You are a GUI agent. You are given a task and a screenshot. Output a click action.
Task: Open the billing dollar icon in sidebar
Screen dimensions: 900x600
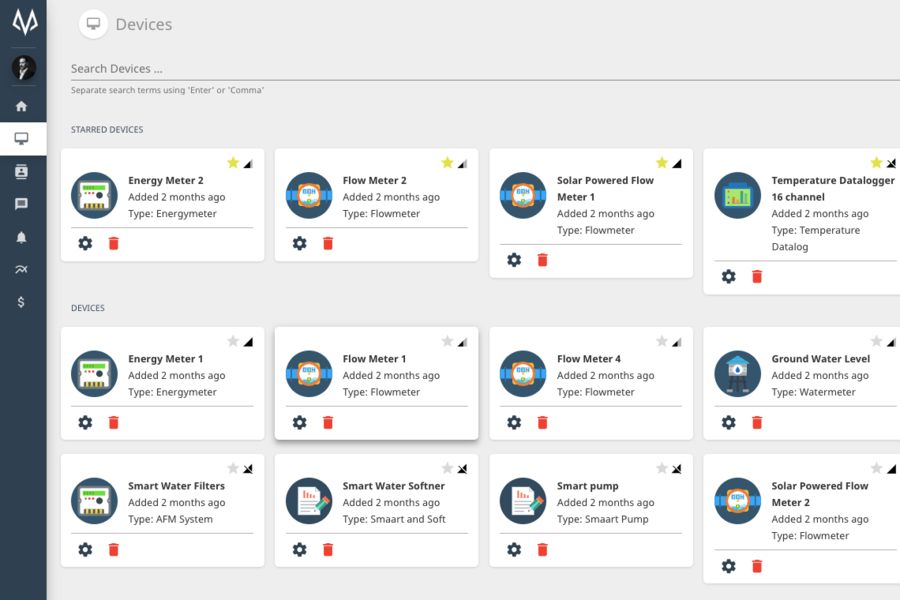[21, 302]
